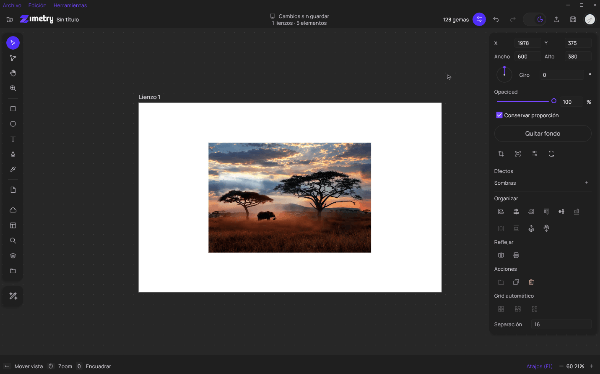Adjust the Opacidad slider handle
The width and height of the screenshot is (600, 374).
[553, 101]
